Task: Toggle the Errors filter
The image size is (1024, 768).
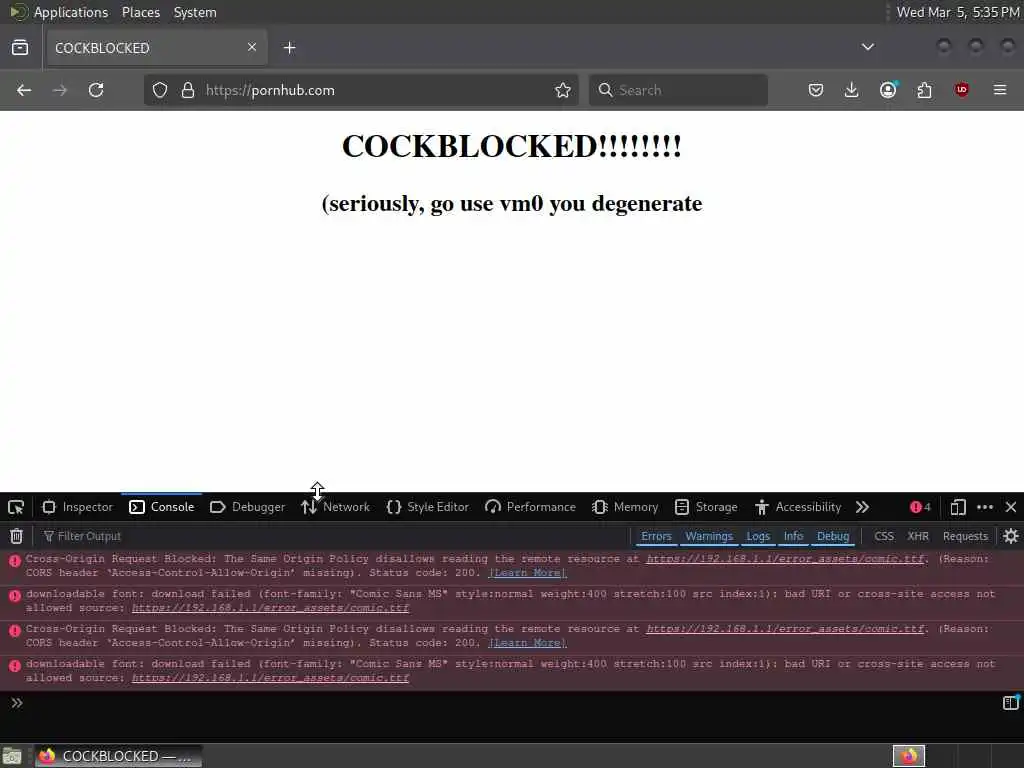Action: [x=656, y=536]
